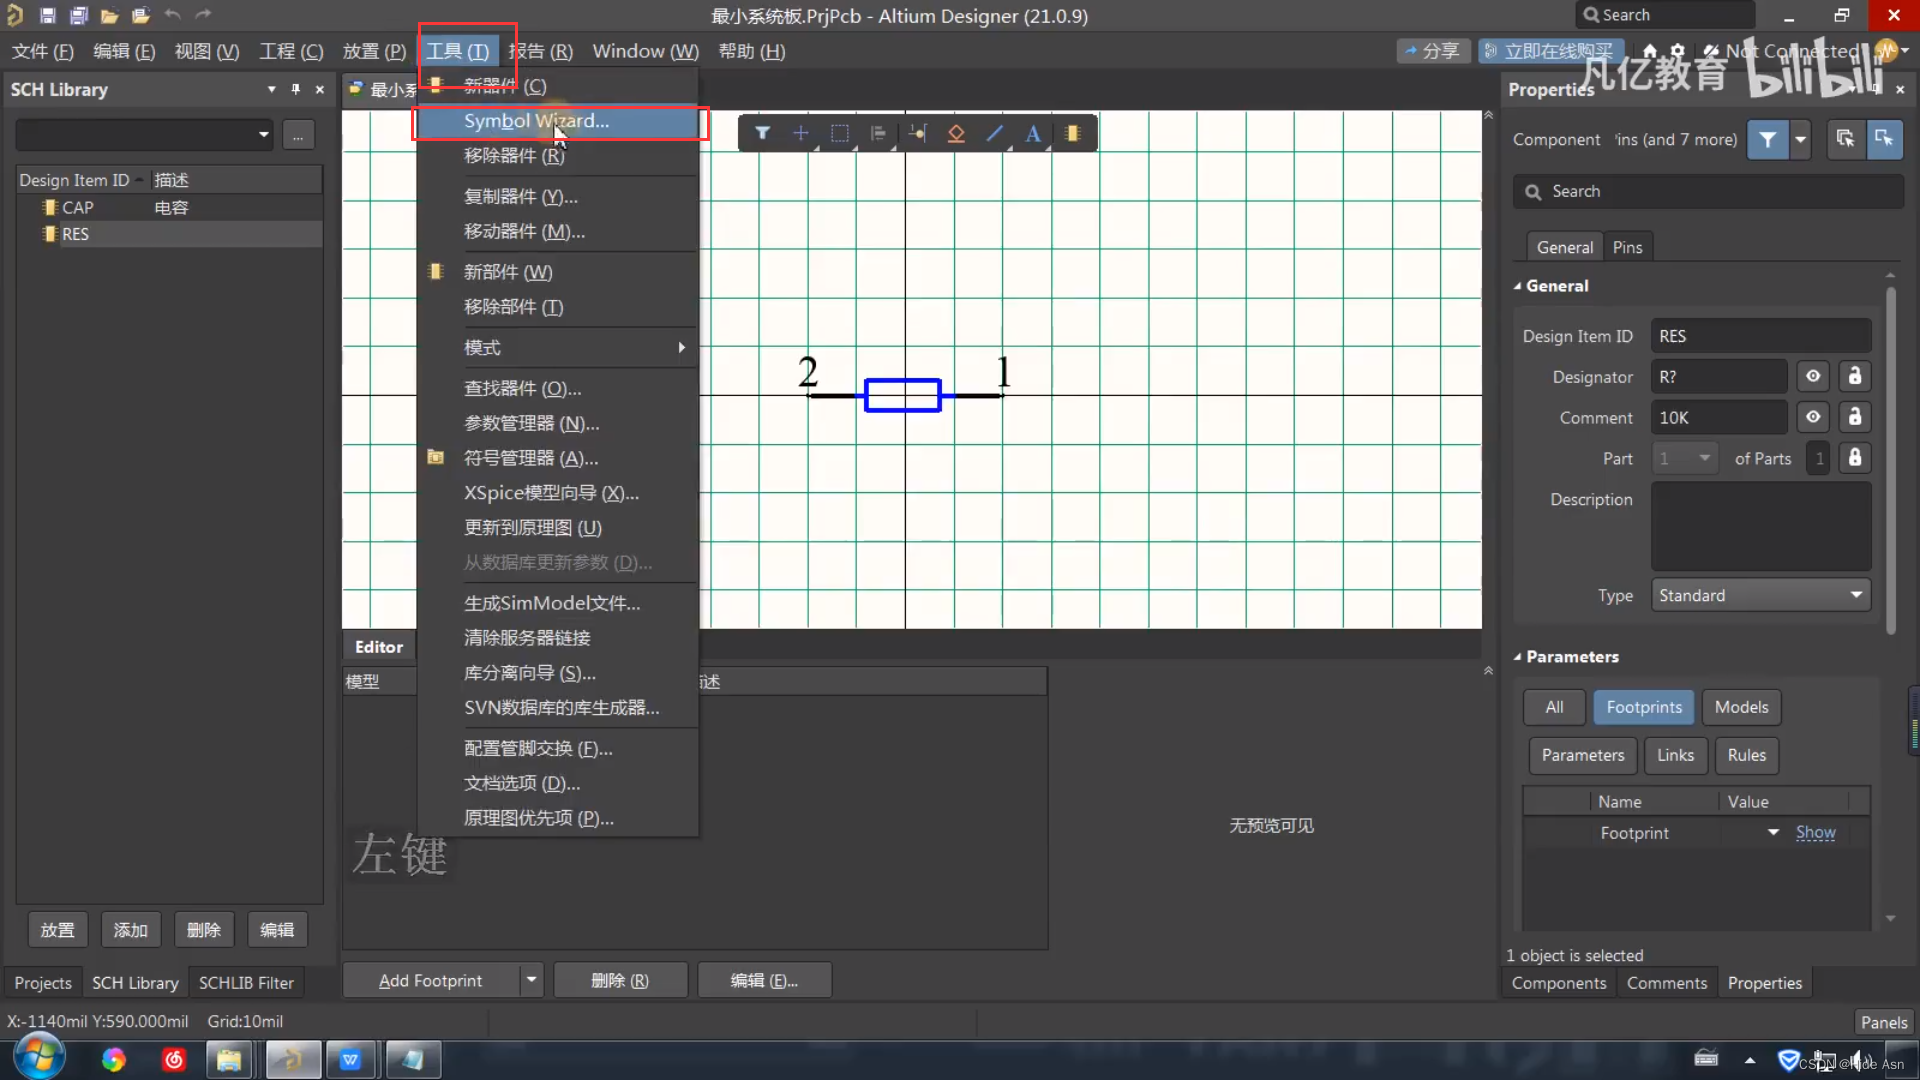
Task: Open the NetEase music taskbar icon
Action: pyautogui.click(x=174, y=1059)
